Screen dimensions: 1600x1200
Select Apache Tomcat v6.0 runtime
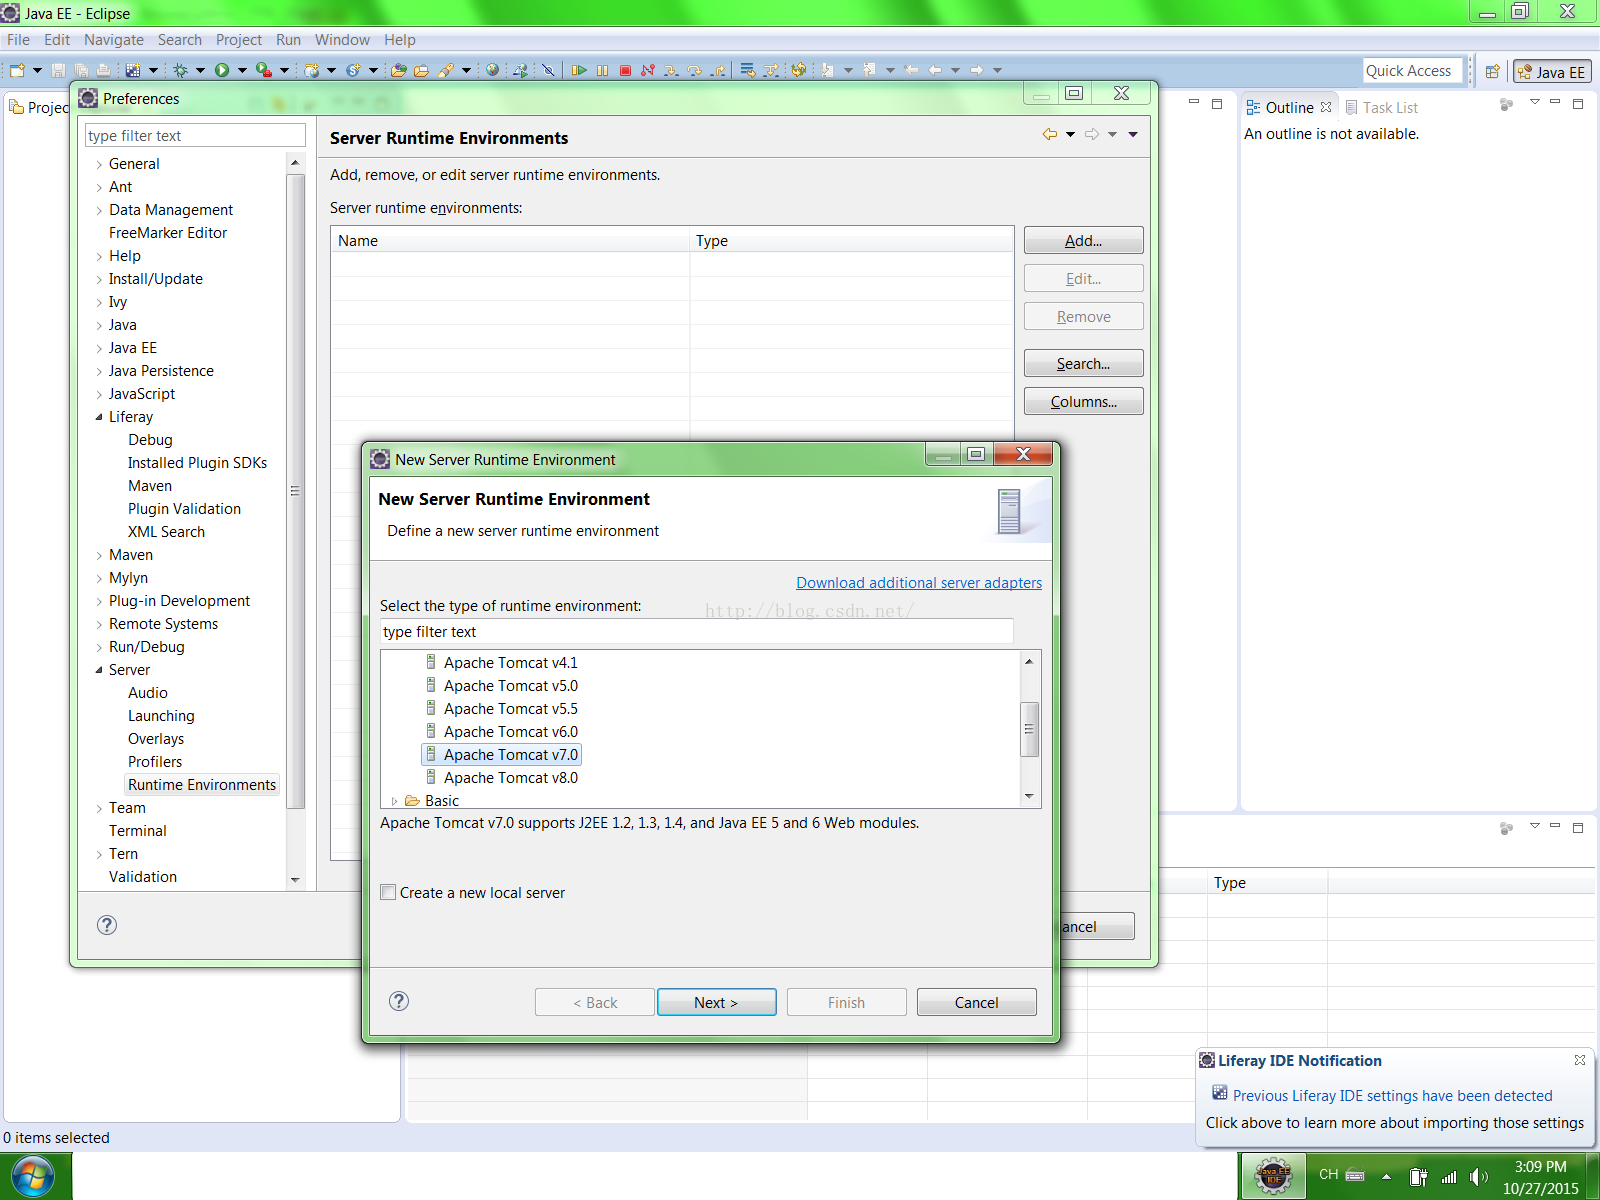(x=510, y=732)
